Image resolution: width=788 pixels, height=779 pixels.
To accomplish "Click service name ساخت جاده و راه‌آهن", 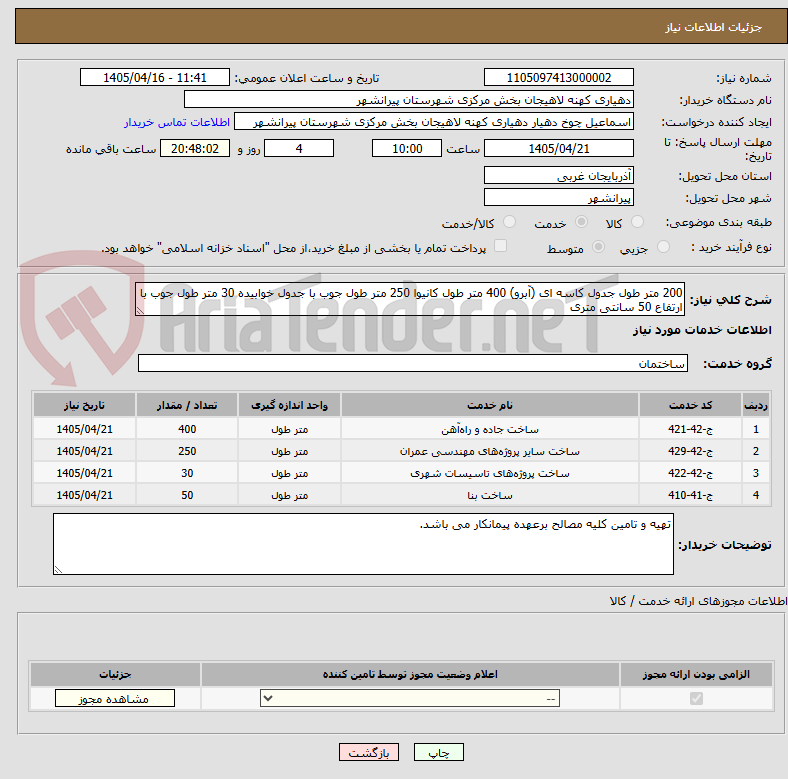I will (489, 430).
